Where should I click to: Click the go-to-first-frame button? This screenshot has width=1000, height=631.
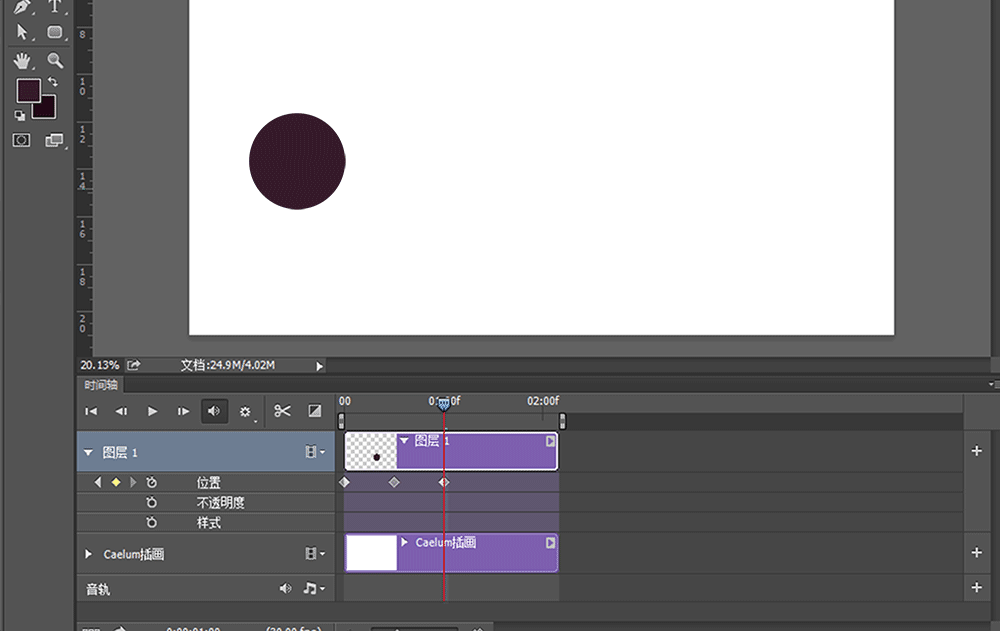(x=91, y=410)
